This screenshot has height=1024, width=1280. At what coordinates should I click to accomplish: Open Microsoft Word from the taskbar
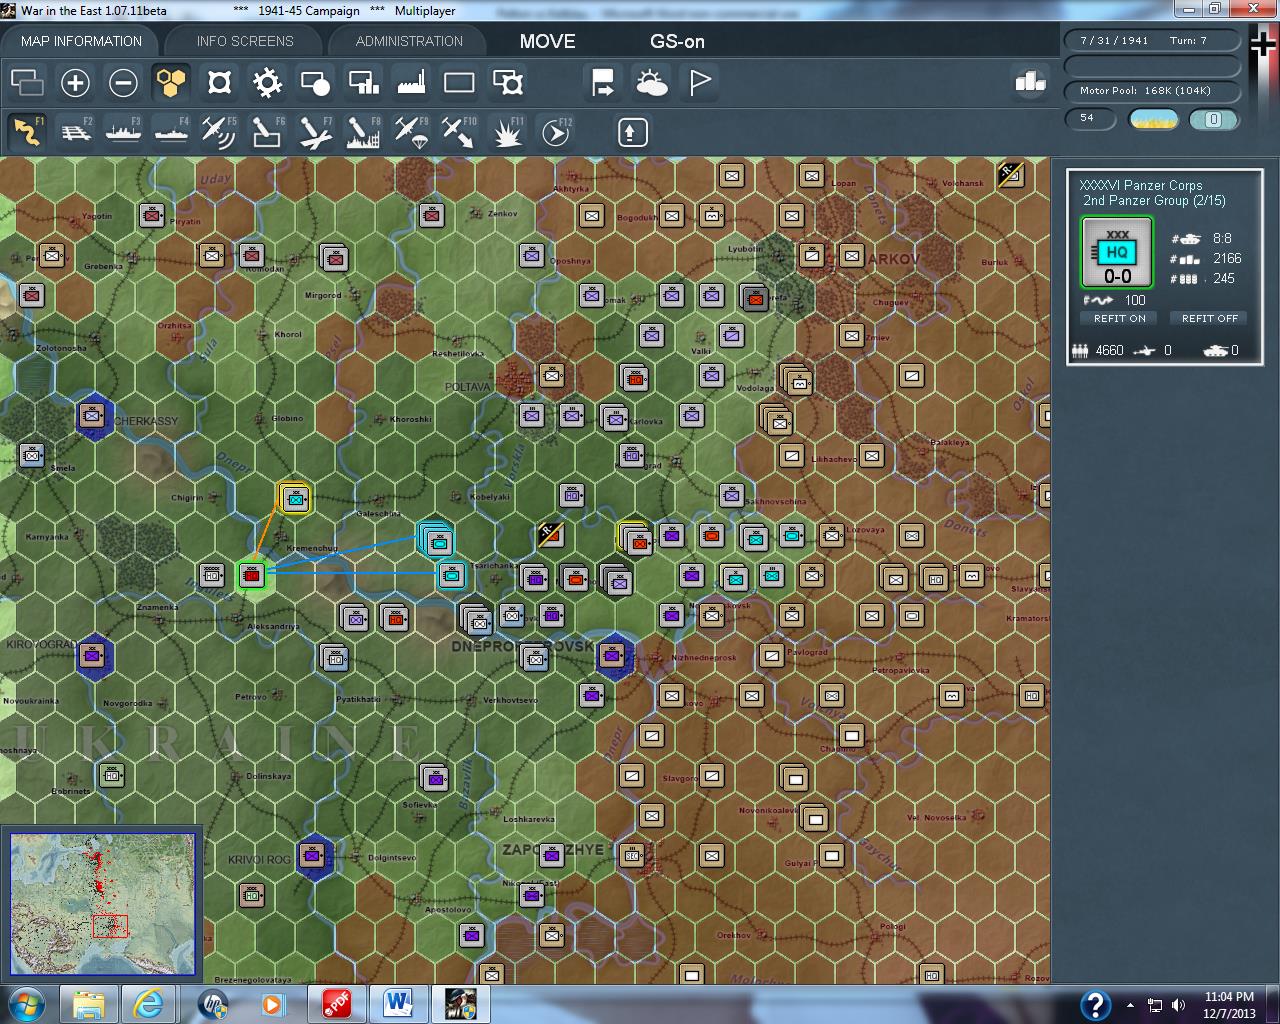397,1004
